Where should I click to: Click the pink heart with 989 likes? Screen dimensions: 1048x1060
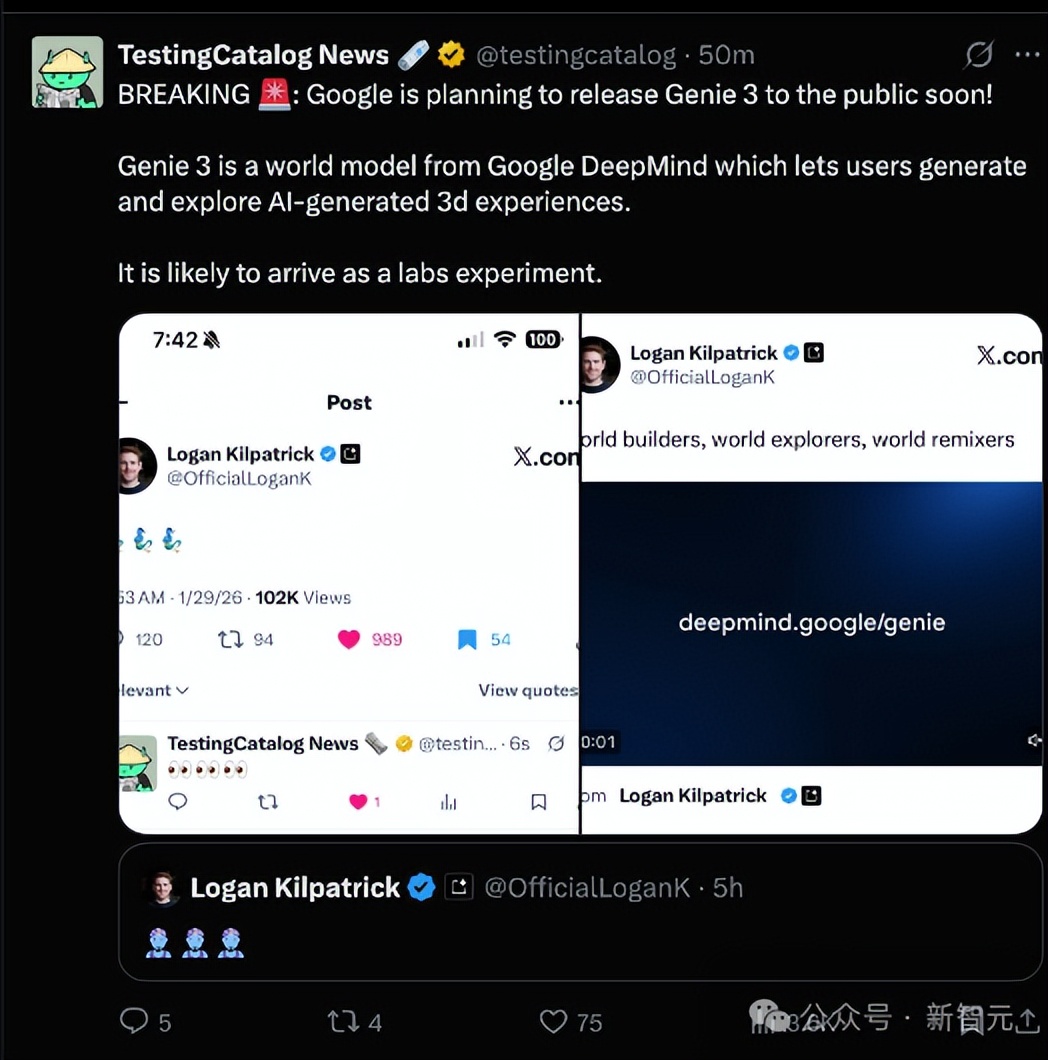[x=349, y=640]
